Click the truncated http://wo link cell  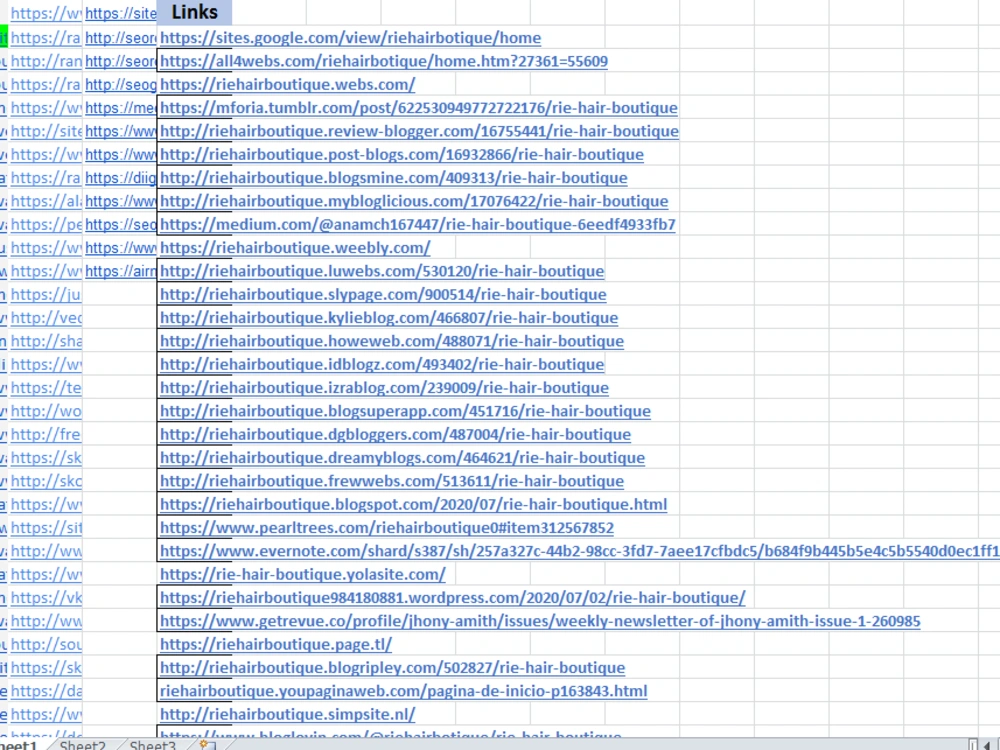pyautogui.click(x=46, y=411)
